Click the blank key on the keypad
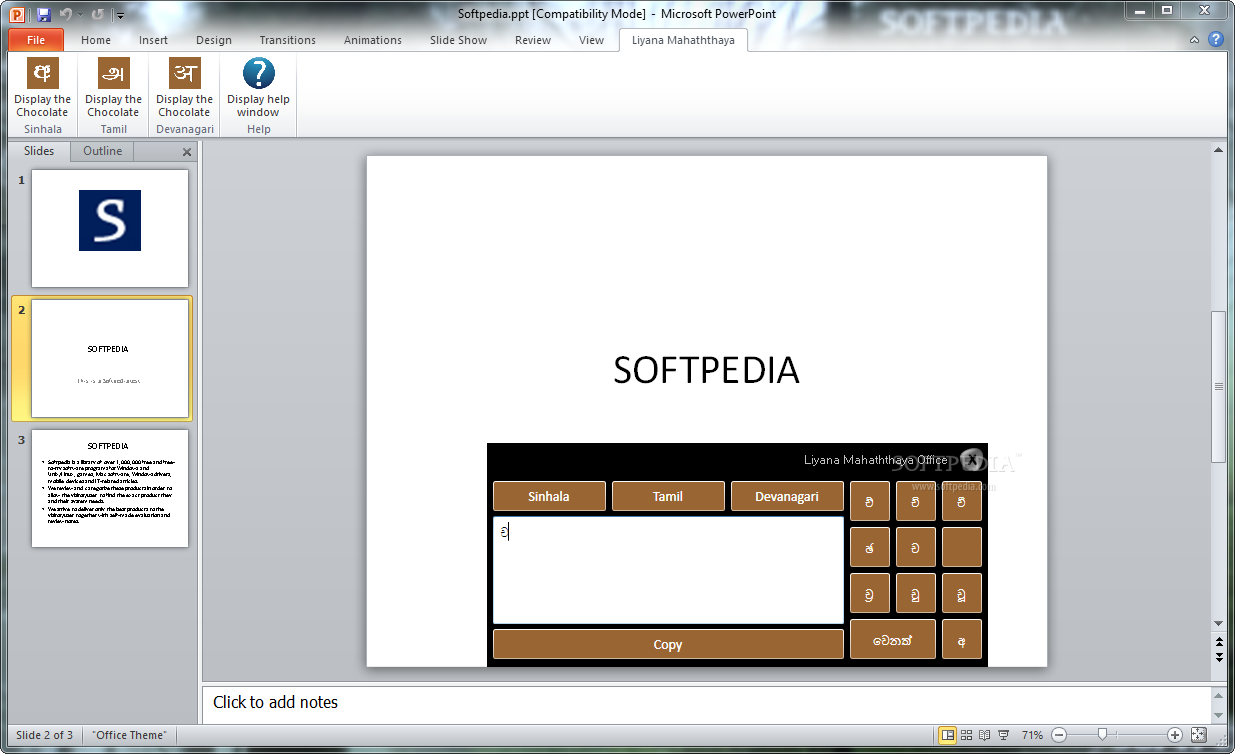Image resolution: width=1235 pixels, height=754 pixels. tap(962, 547)
